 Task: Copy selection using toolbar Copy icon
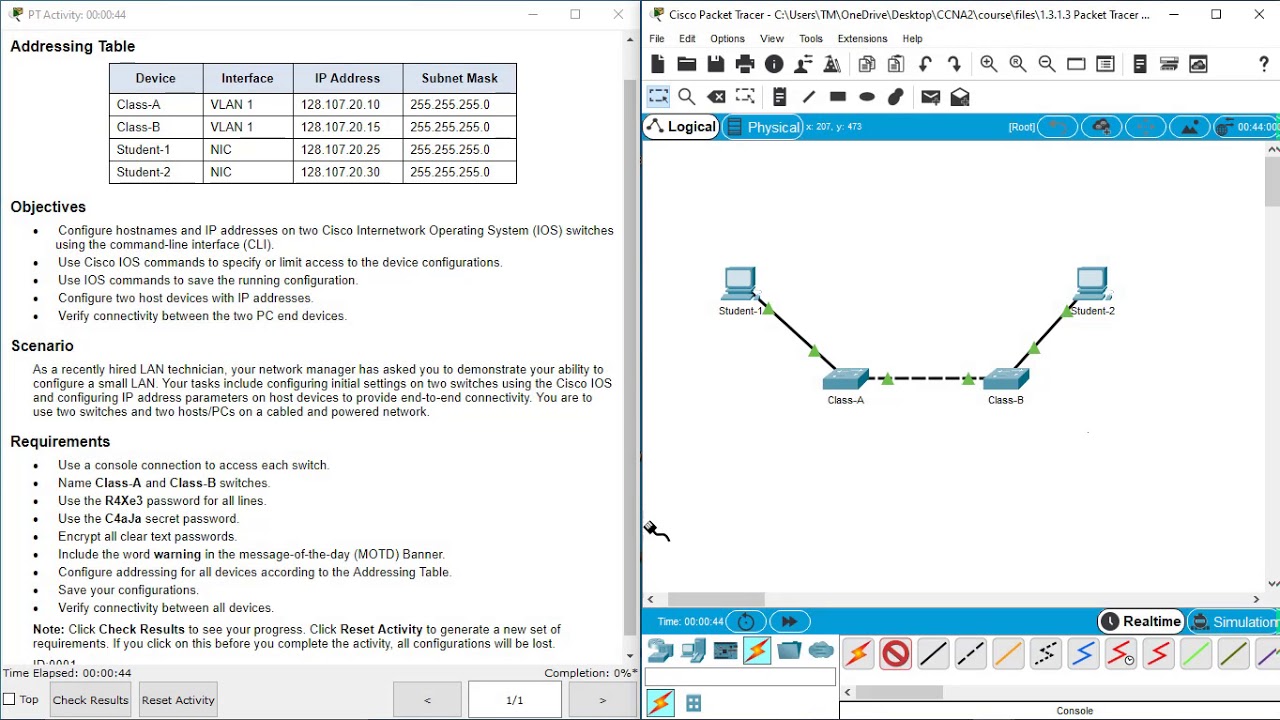tap(867, 64)
